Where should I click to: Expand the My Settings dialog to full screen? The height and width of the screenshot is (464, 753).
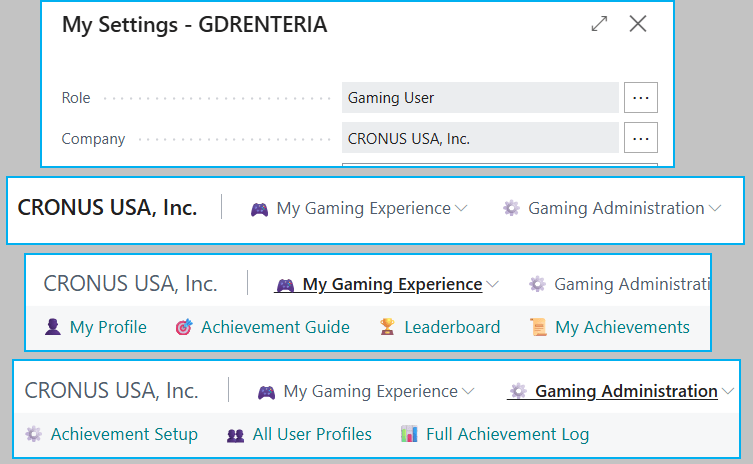[599, 24]
